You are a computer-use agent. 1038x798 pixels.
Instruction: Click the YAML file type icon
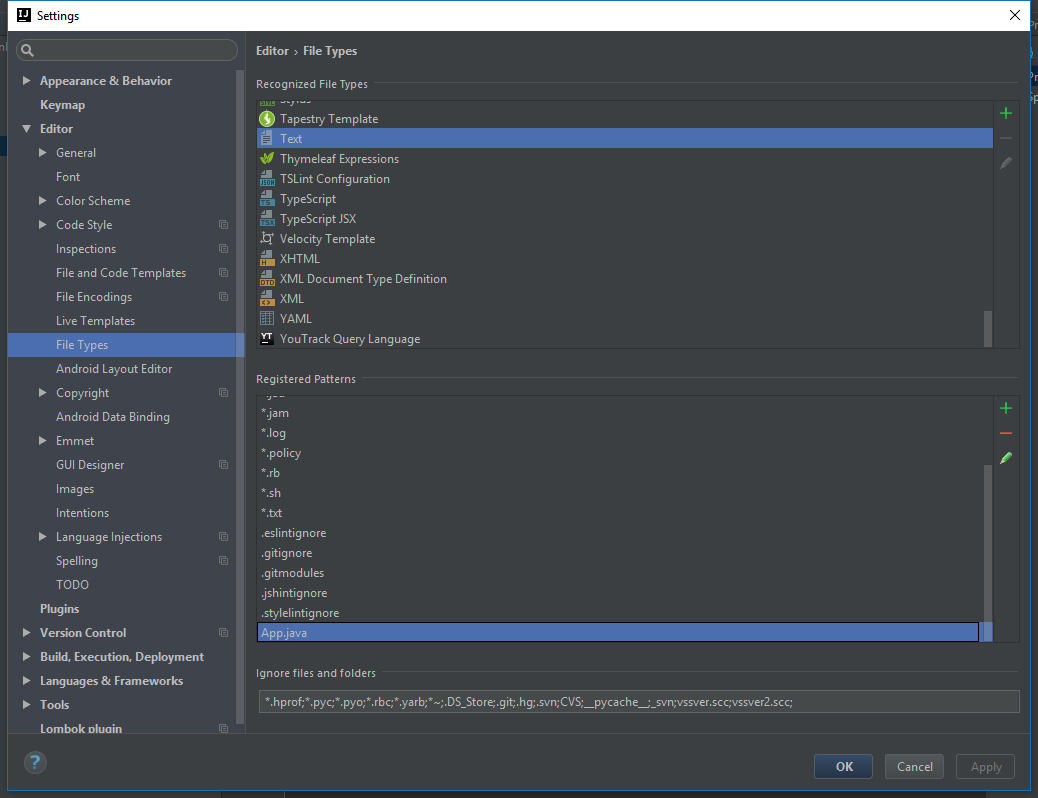click(x=267, y=319)
